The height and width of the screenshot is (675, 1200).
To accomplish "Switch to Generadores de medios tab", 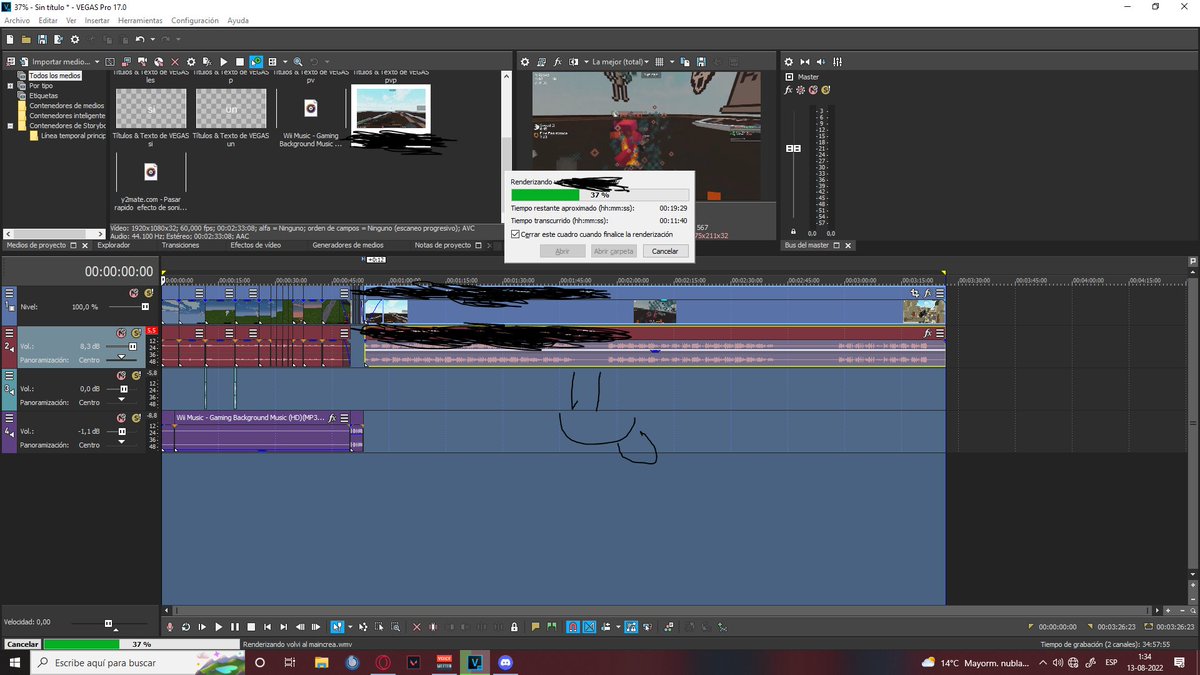I will (348, 245).
